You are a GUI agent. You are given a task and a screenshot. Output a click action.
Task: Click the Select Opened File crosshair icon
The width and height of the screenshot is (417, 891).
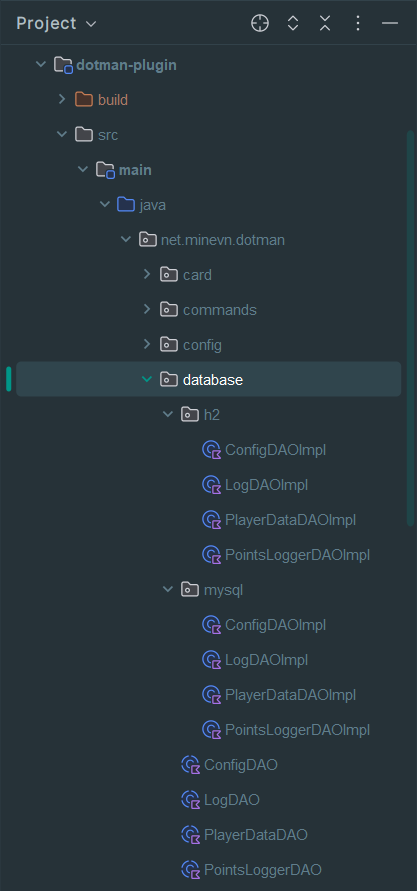pyautogui.click(x=260, y=23)
